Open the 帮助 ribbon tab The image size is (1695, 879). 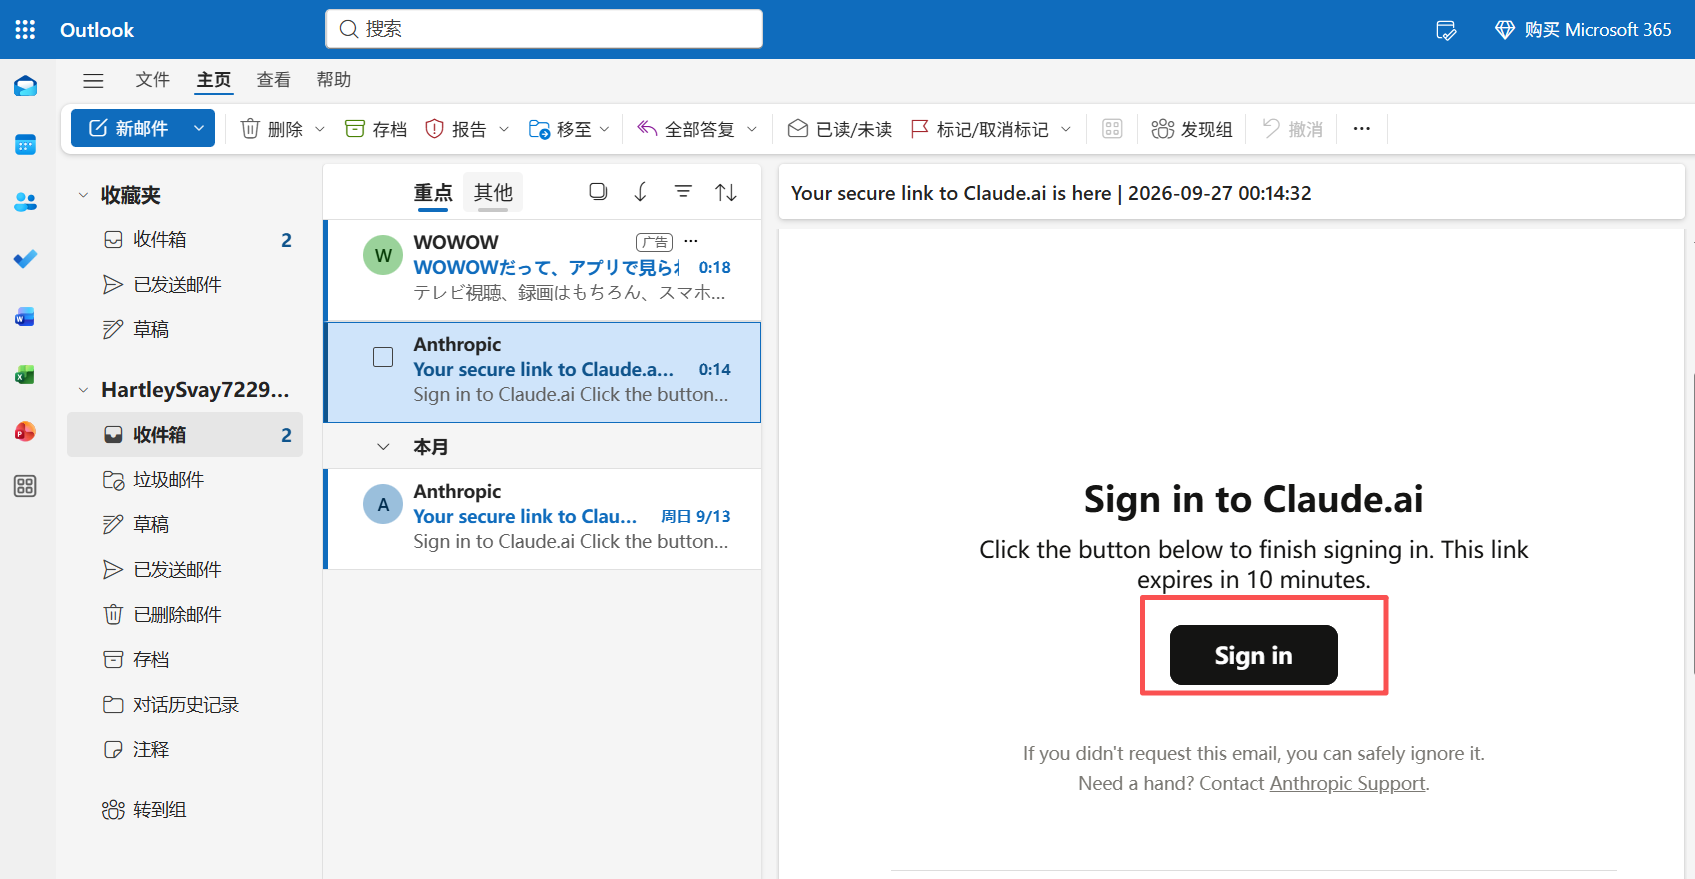tap(334, 80)
